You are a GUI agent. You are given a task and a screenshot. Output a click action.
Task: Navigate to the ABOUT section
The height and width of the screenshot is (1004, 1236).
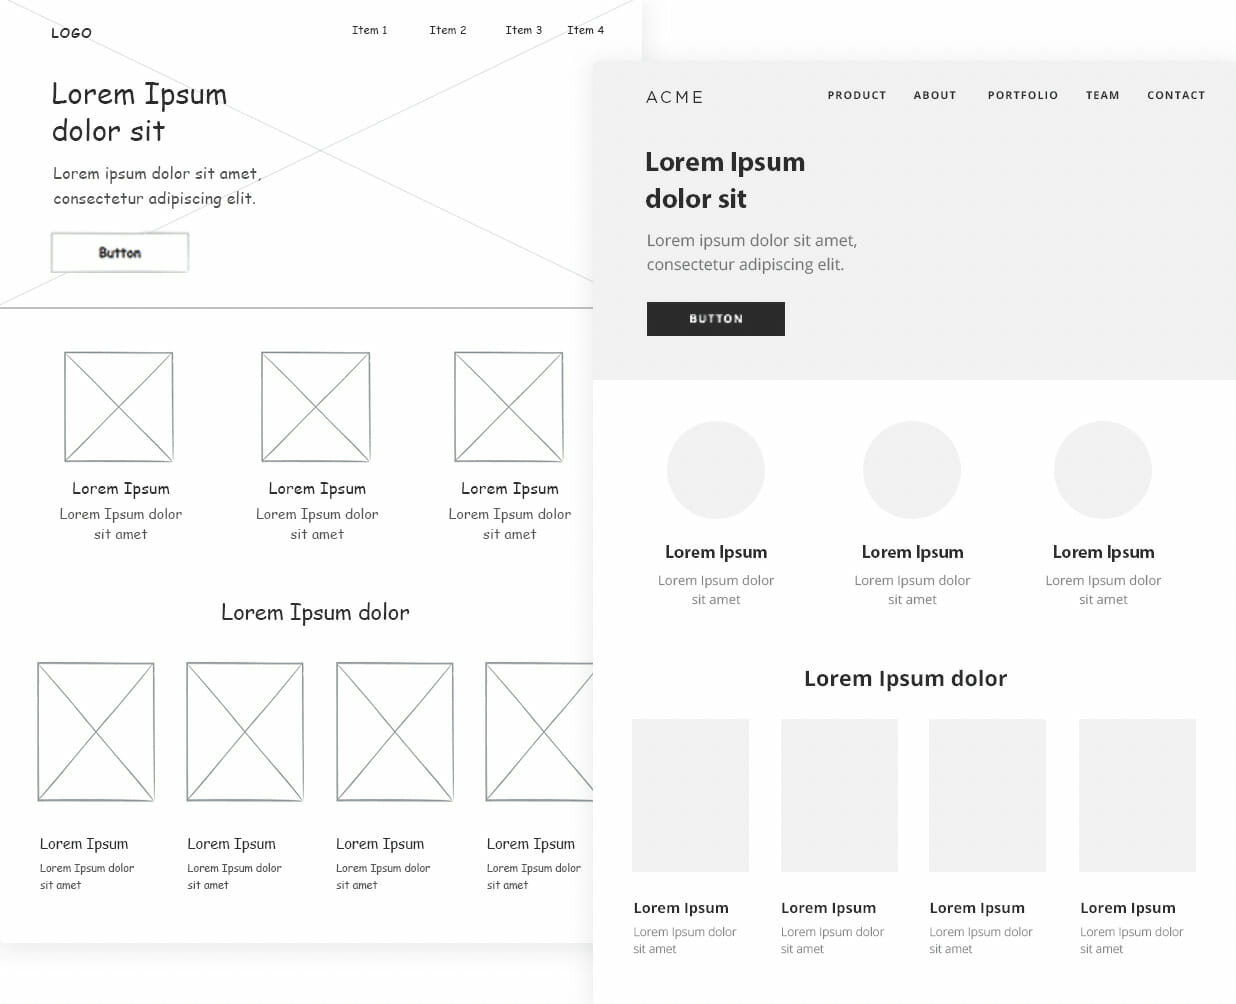click(x=934, y=95)
